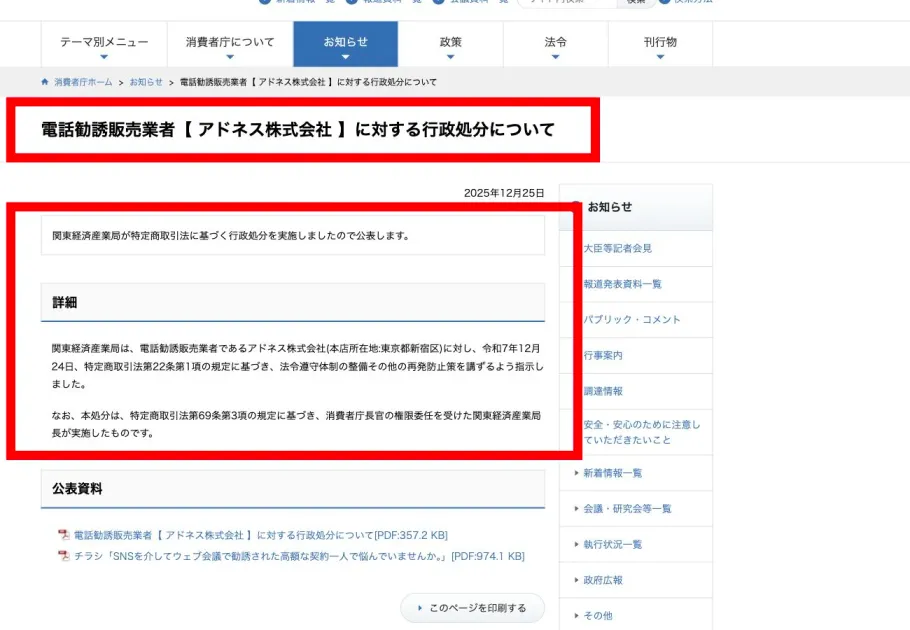Click the 詳細 section heading
910x630 pixels.
point(64,302)
